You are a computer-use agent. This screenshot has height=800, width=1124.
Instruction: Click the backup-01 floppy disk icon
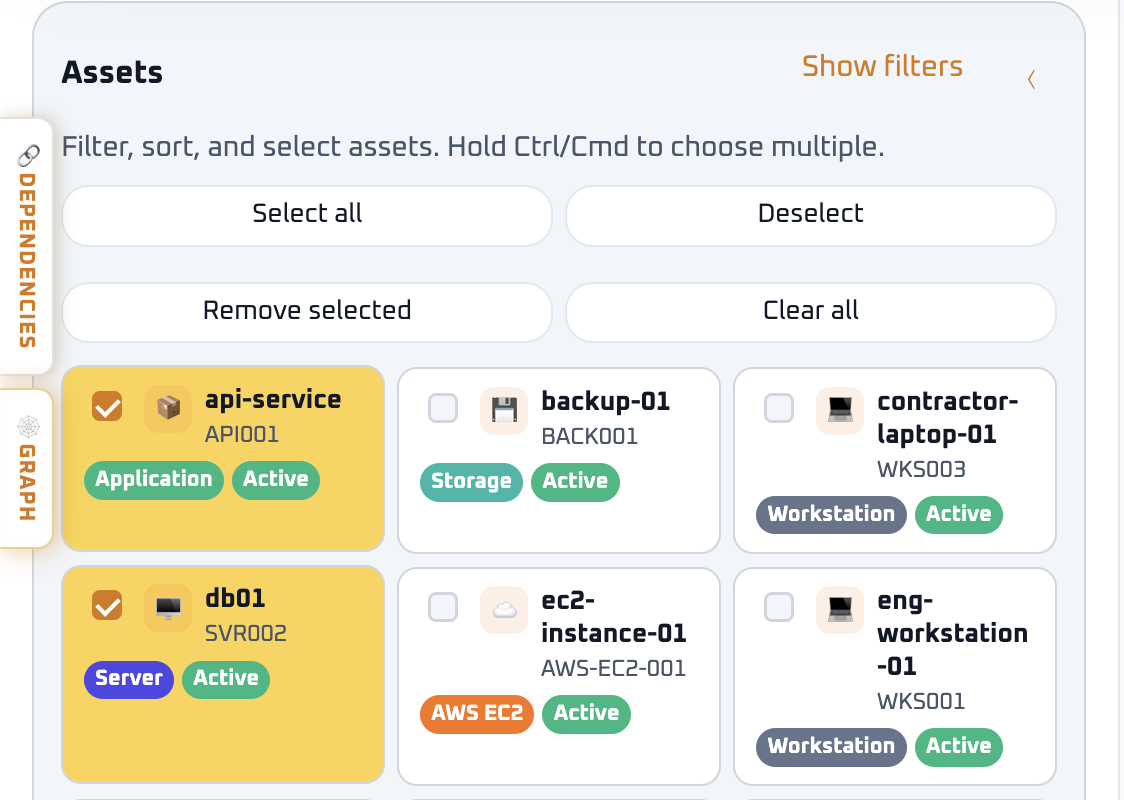pos(504,411)
